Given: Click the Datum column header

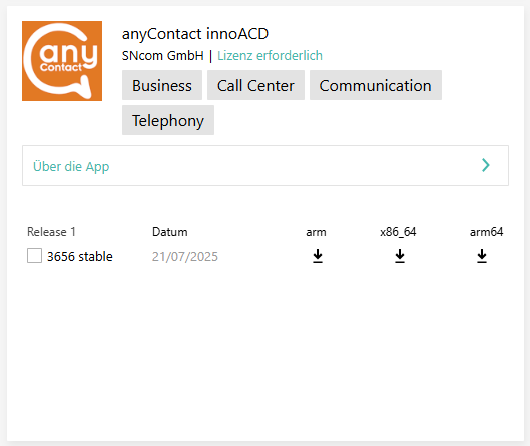Looking at the screenshot, I should point(170,232).
